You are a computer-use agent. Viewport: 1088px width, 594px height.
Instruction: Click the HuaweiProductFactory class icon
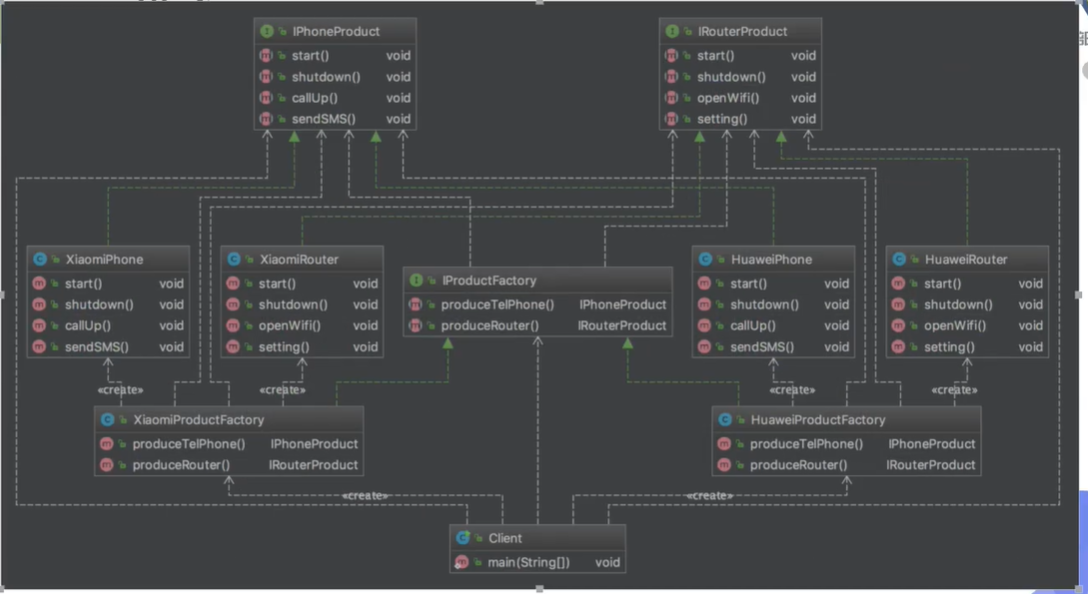coord(724,420)
